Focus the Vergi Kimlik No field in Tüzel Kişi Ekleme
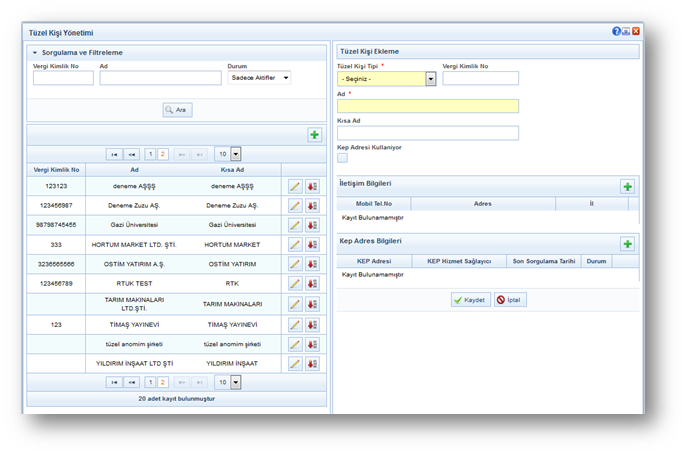Screen dimensions: 687x456 (x=480, y=78)
